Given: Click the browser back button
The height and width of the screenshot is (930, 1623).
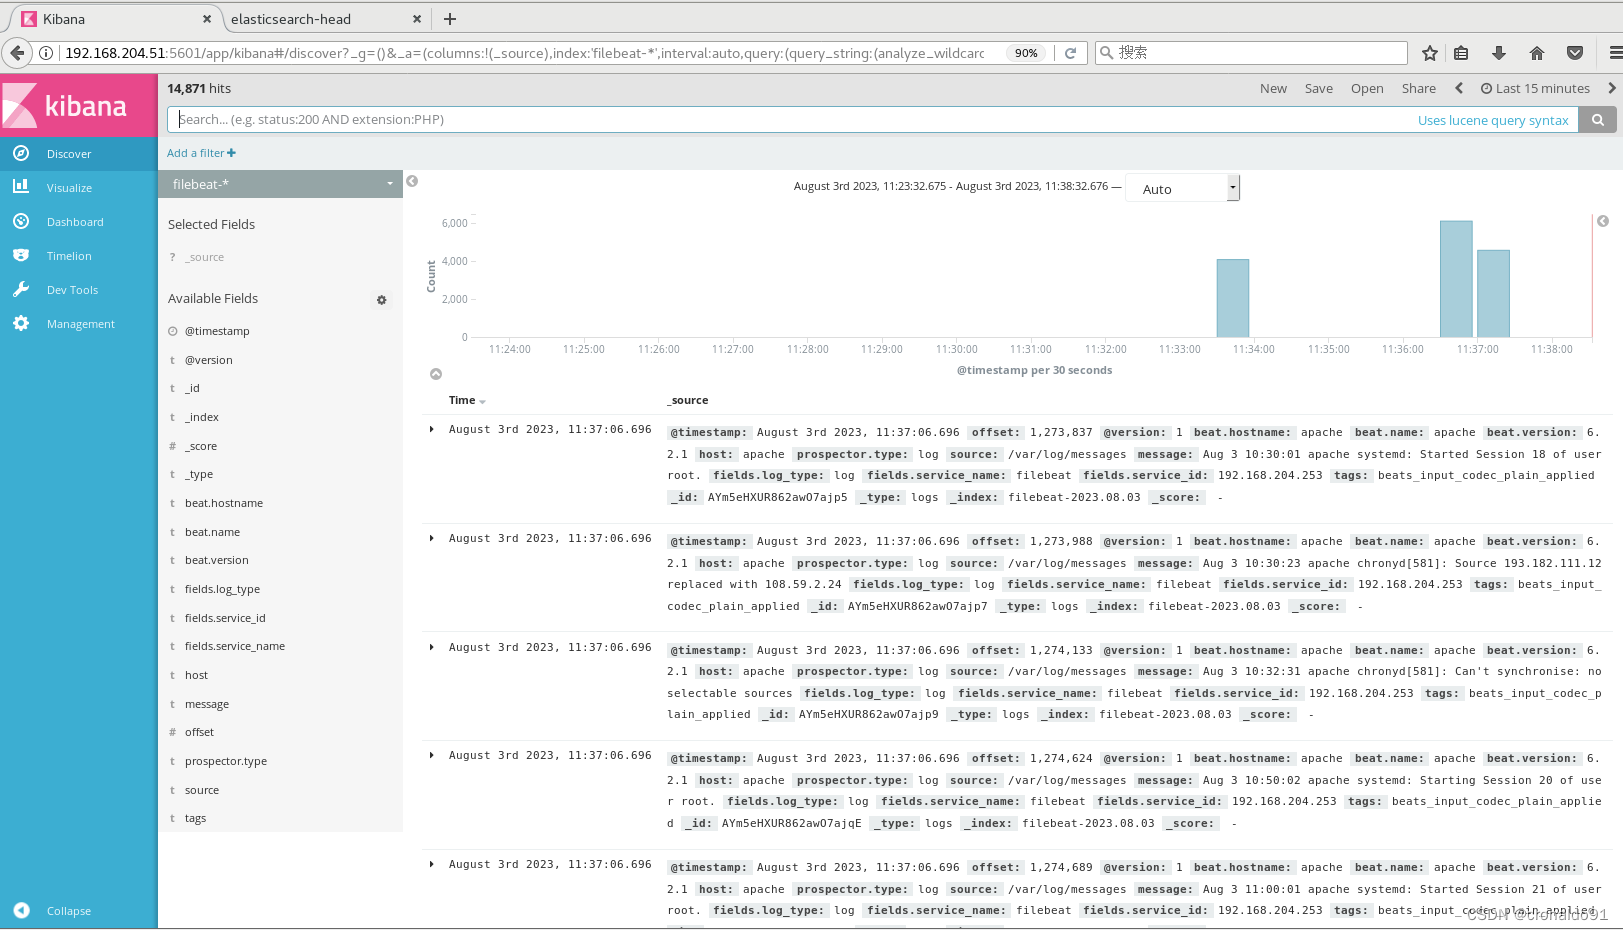Looking at the screenshot, I should 17,53.
